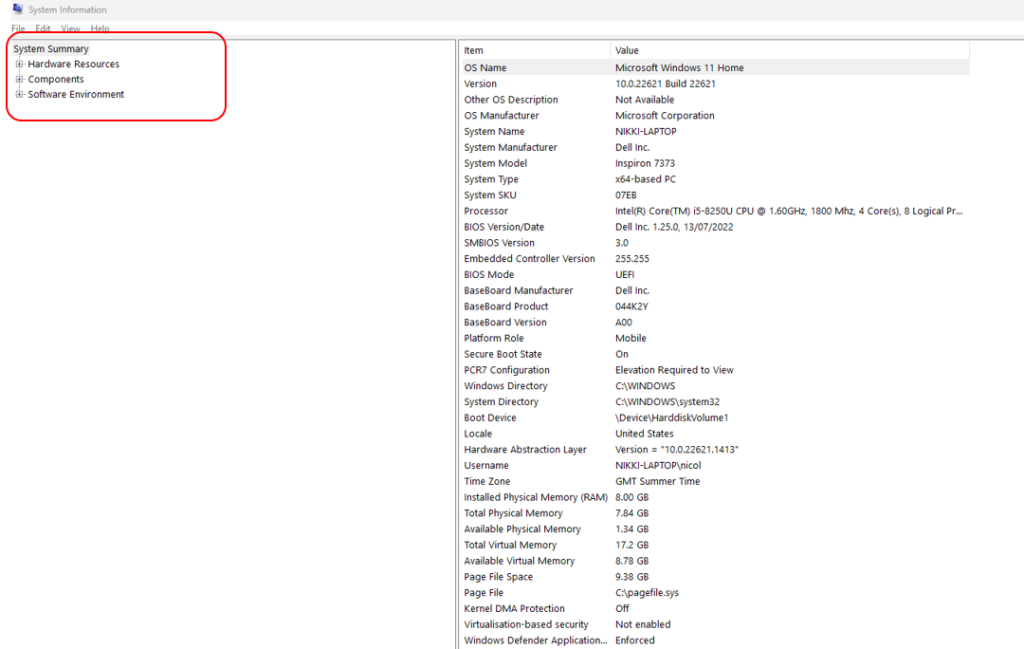Expand the Hardware Resources node
This screenshot has height=649, width=1024.
[20, 64]
